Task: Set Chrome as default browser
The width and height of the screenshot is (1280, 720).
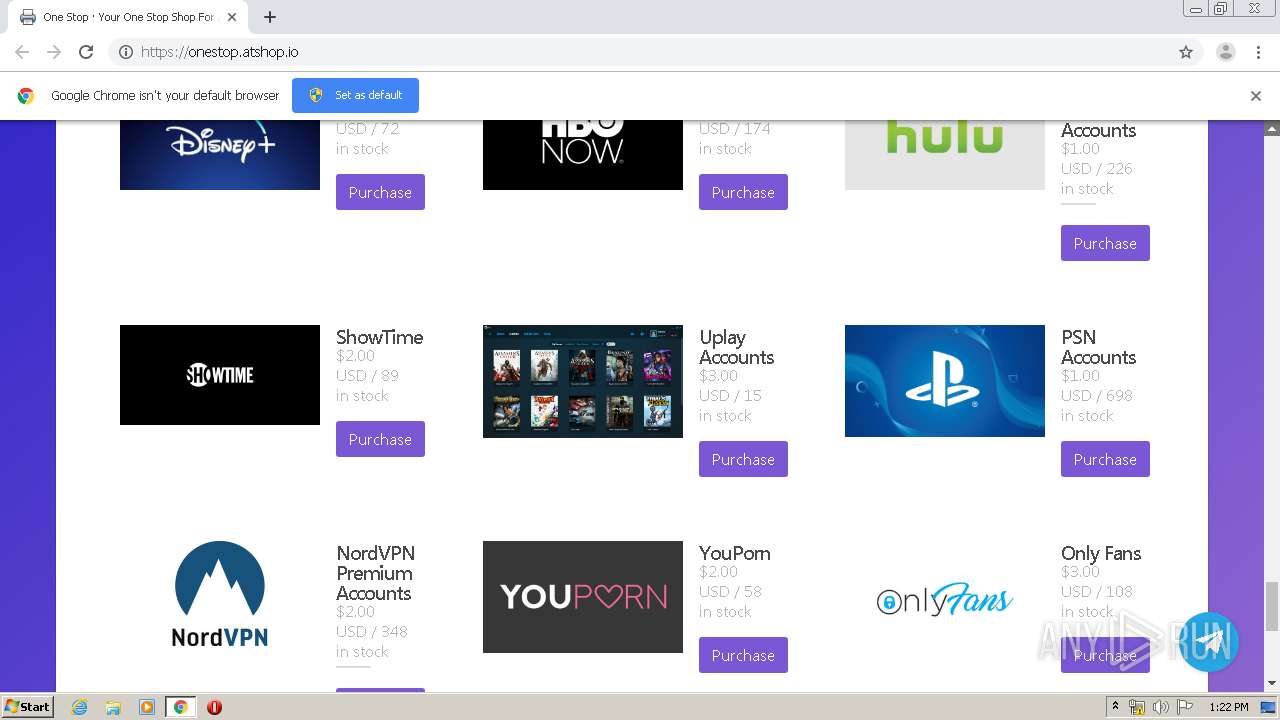Action: pos(355,95)
